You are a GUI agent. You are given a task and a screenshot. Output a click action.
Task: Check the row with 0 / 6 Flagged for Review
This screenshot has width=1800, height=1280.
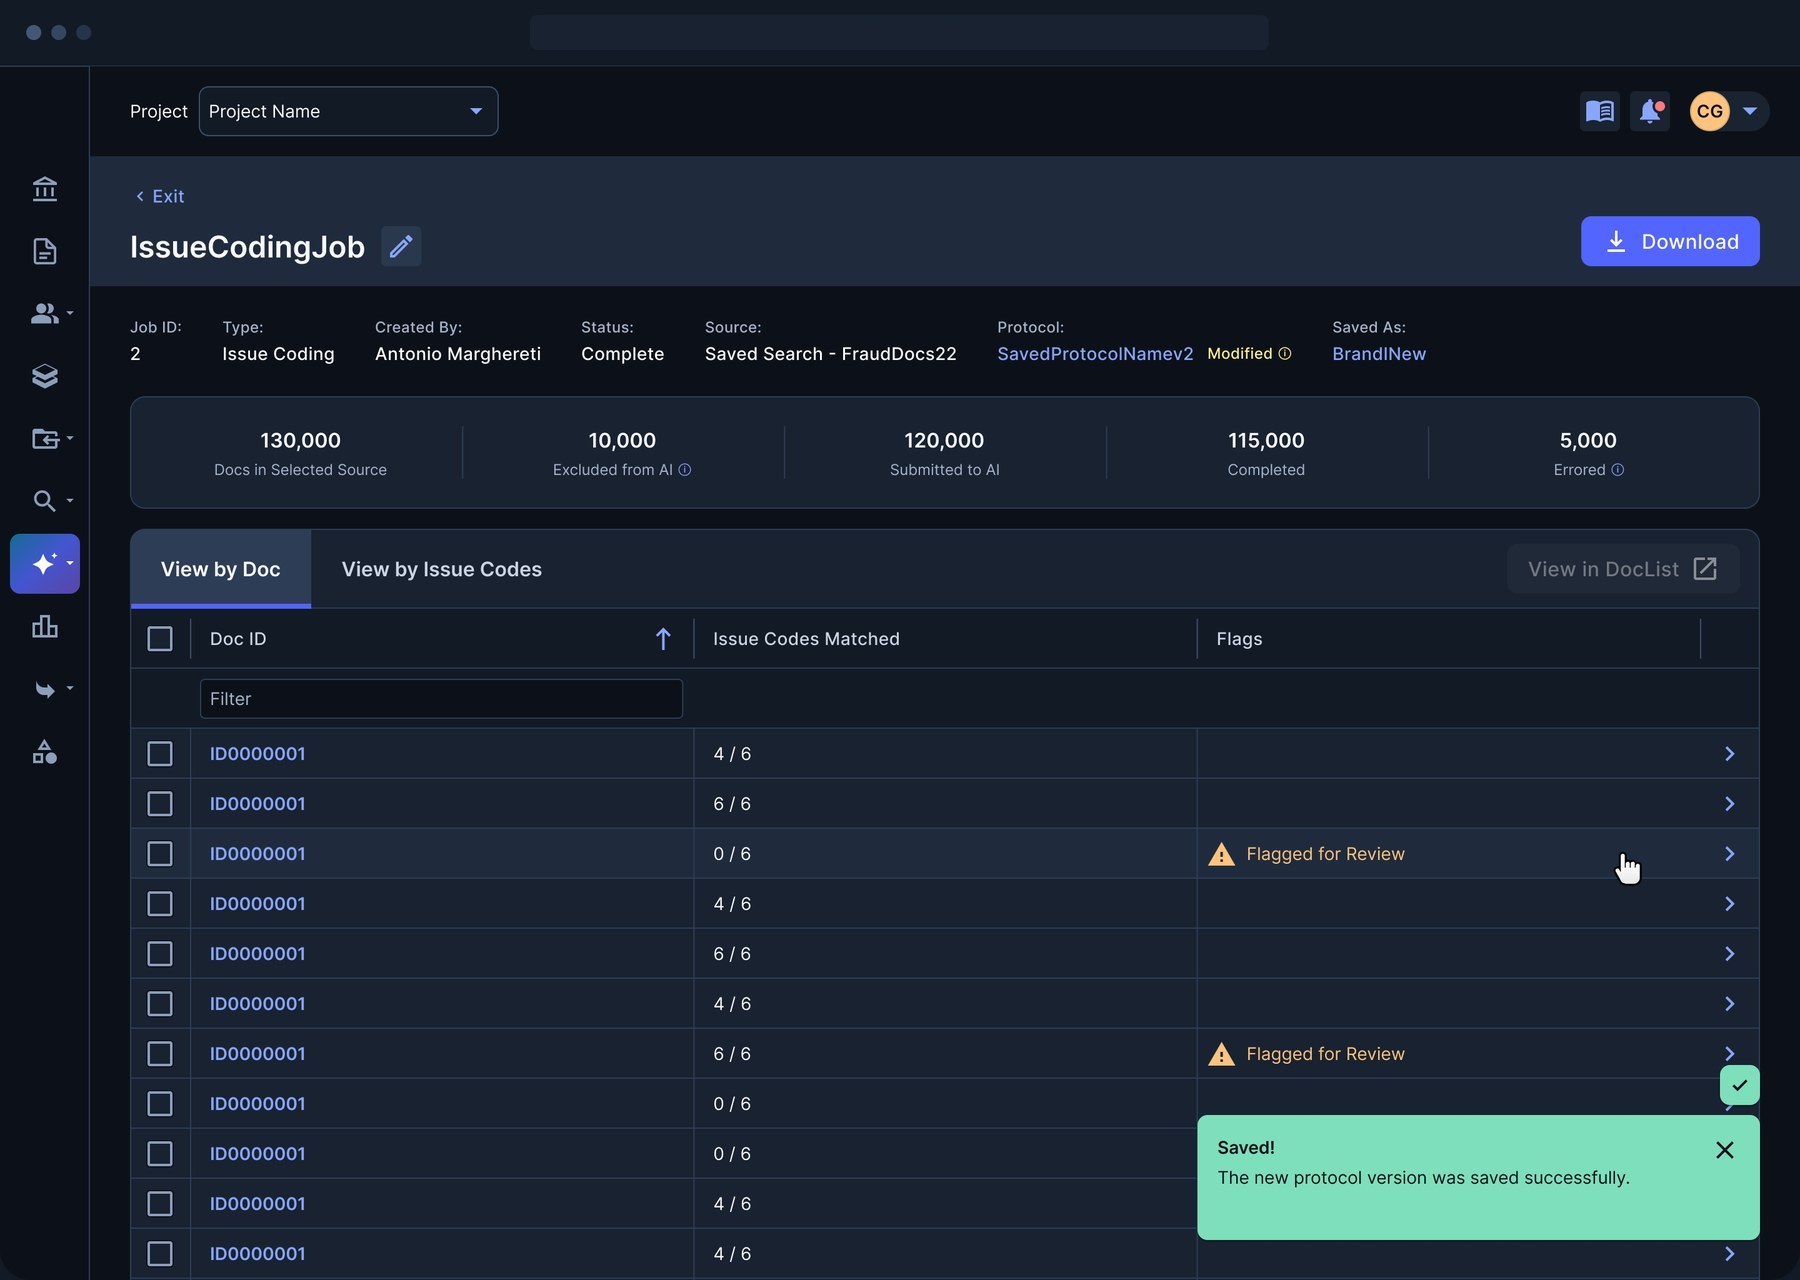[x=160, y=854]
